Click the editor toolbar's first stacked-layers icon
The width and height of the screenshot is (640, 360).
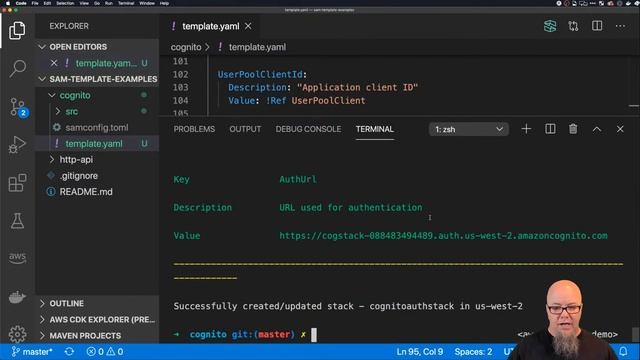click(x=550, y=26)
